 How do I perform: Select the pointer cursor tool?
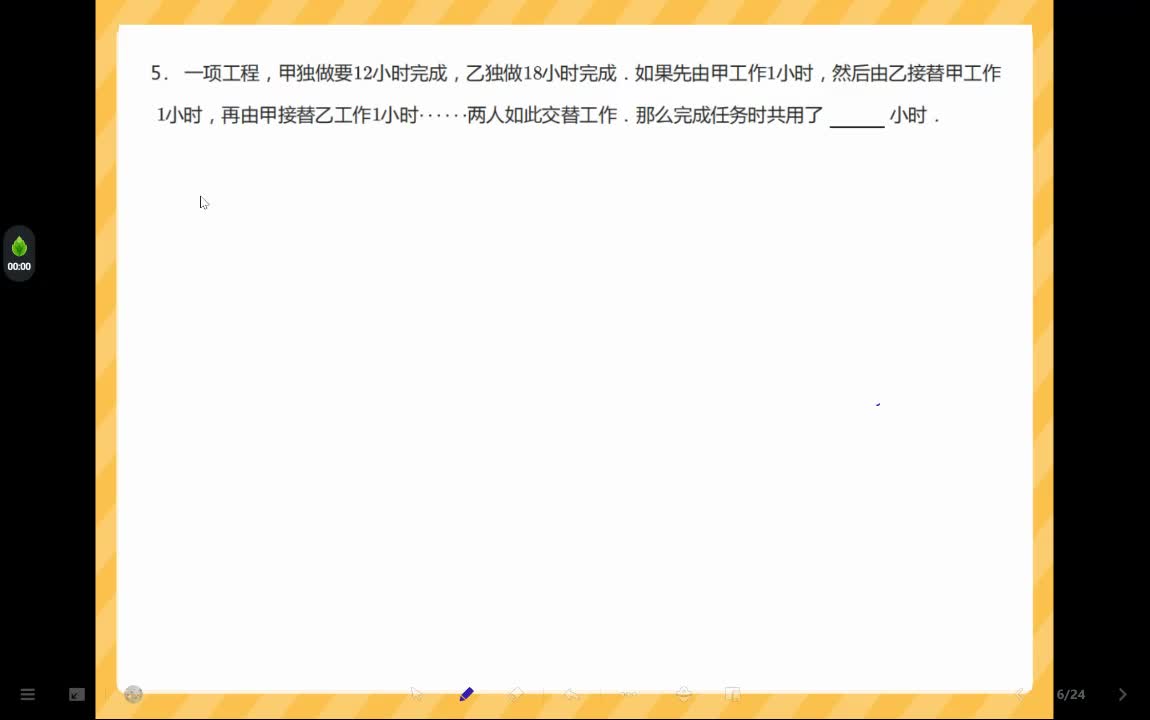click(x=417, y=694)
